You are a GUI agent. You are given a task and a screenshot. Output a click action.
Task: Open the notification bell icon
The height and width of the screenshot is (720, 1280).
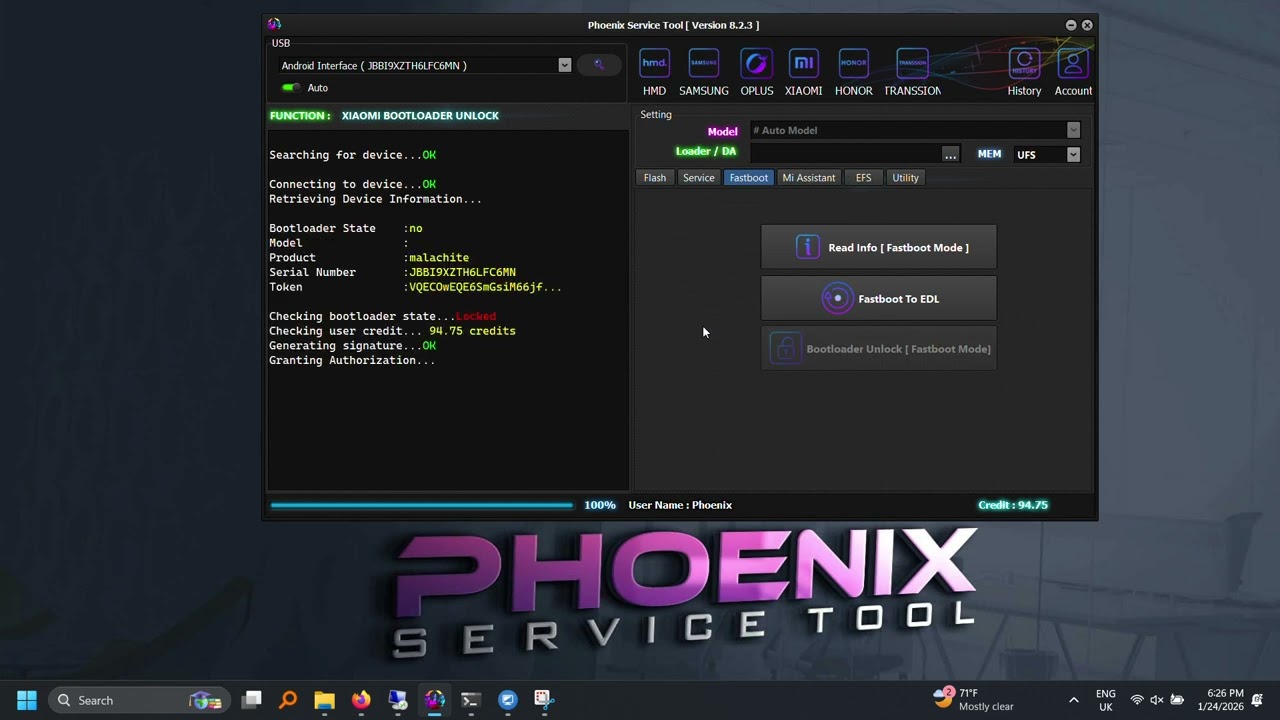pos(1257,700)
